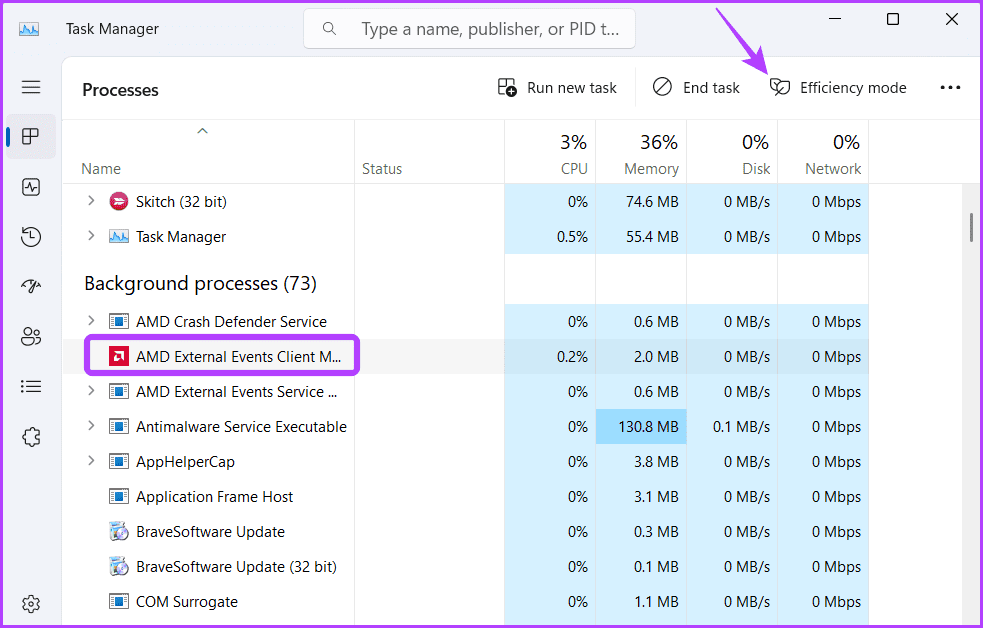Click the AMD Crash Defender Service icon

point(118,322)
